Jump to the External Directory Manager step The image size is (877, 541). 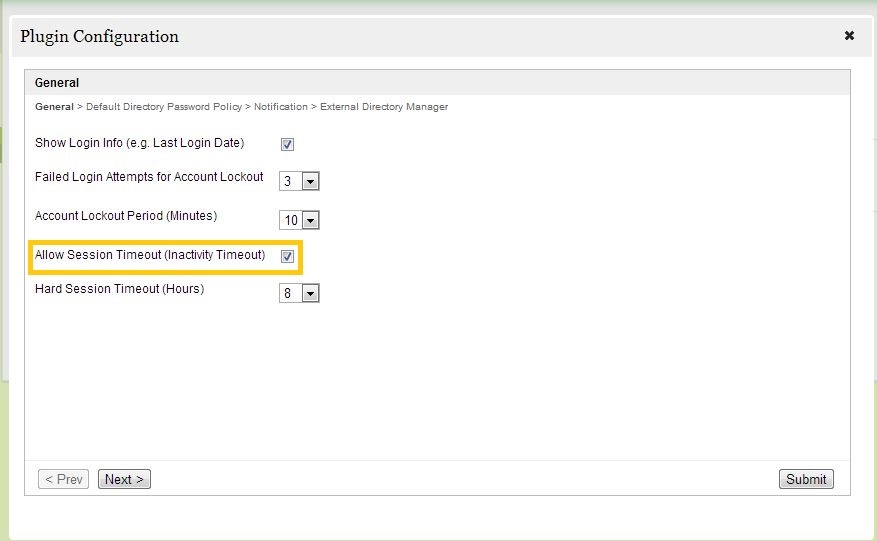pyautogui.click(x=384, y=106)
